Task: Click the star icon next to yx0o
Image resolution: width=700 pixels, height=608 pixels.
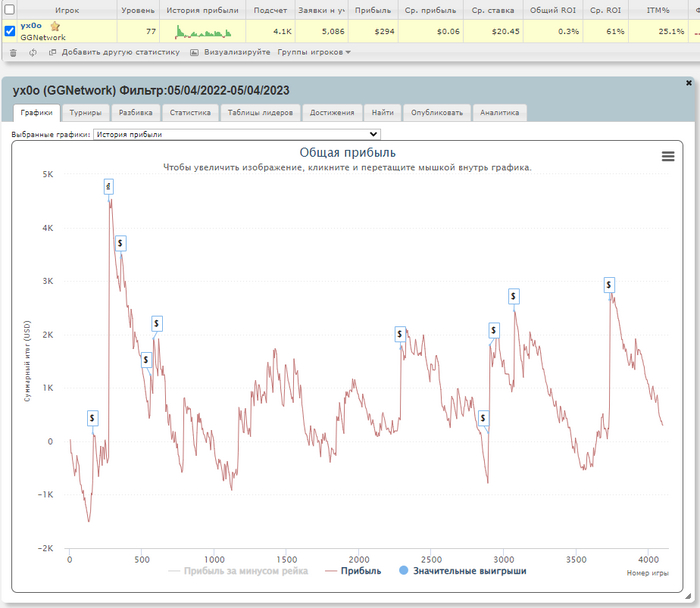Action: [56, 26]
